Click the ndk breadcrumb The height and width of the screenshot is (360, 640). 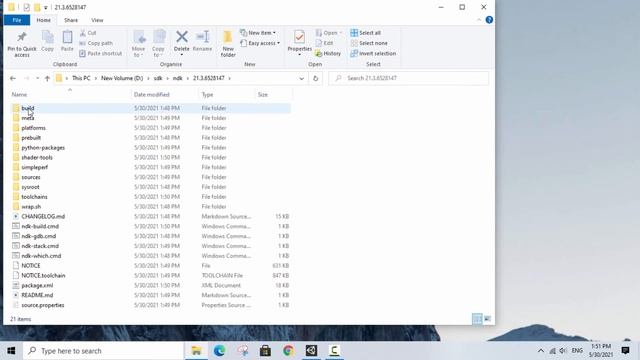click(x=178, y=78)
